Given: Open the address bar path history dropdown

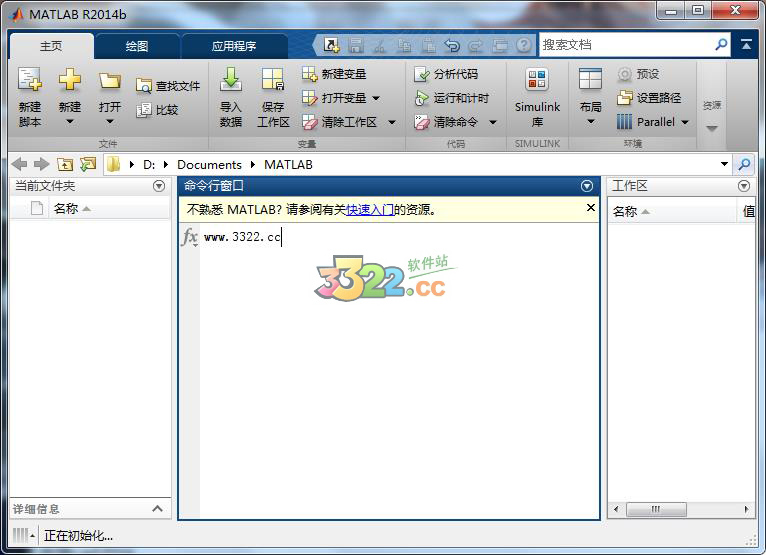Looking at the screenshot, I should click(724, 164).
